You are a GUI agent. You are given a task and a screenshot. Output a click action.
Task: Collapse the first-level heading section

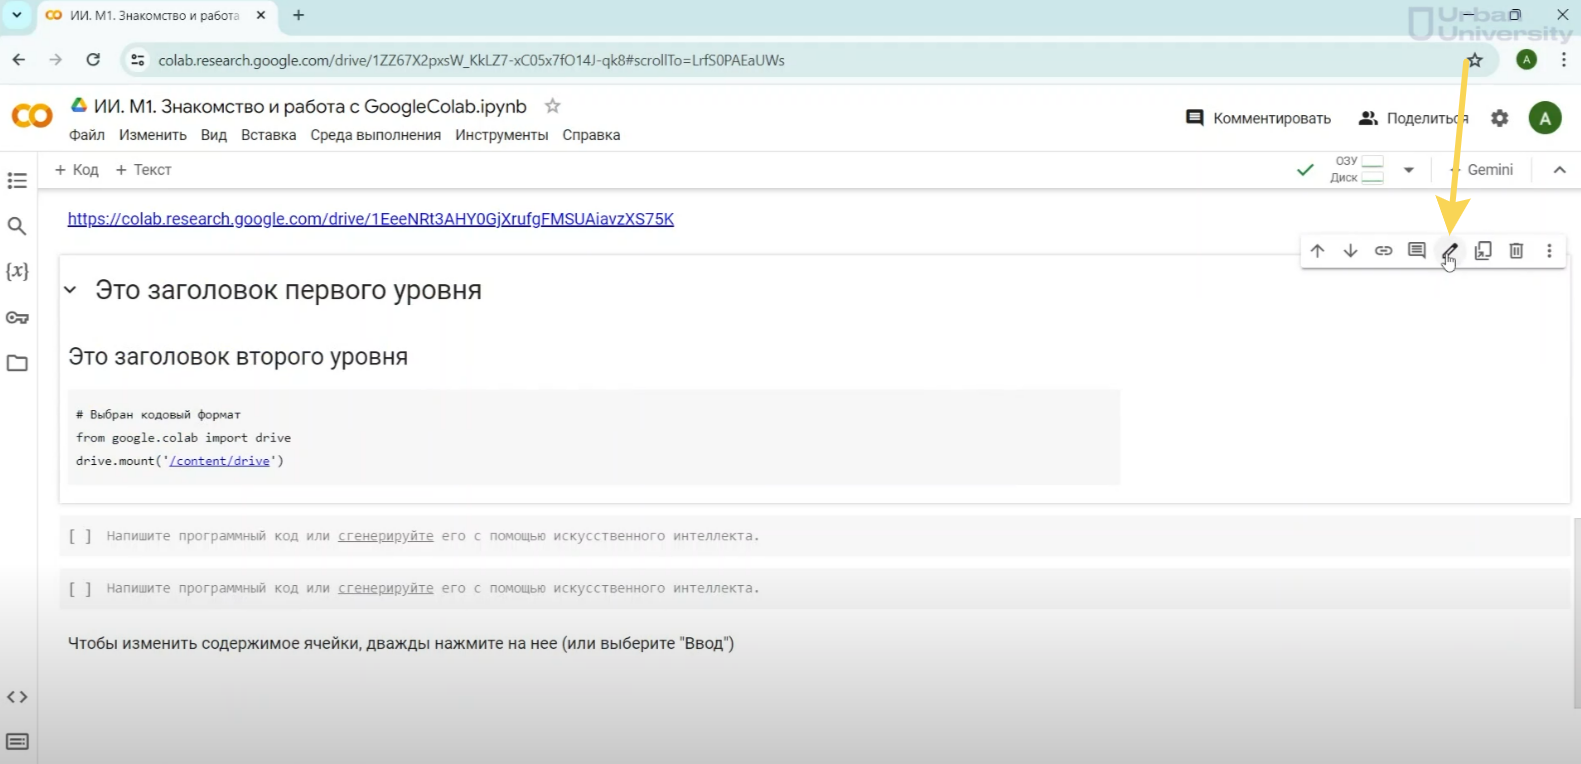click(x=70, y=290)
